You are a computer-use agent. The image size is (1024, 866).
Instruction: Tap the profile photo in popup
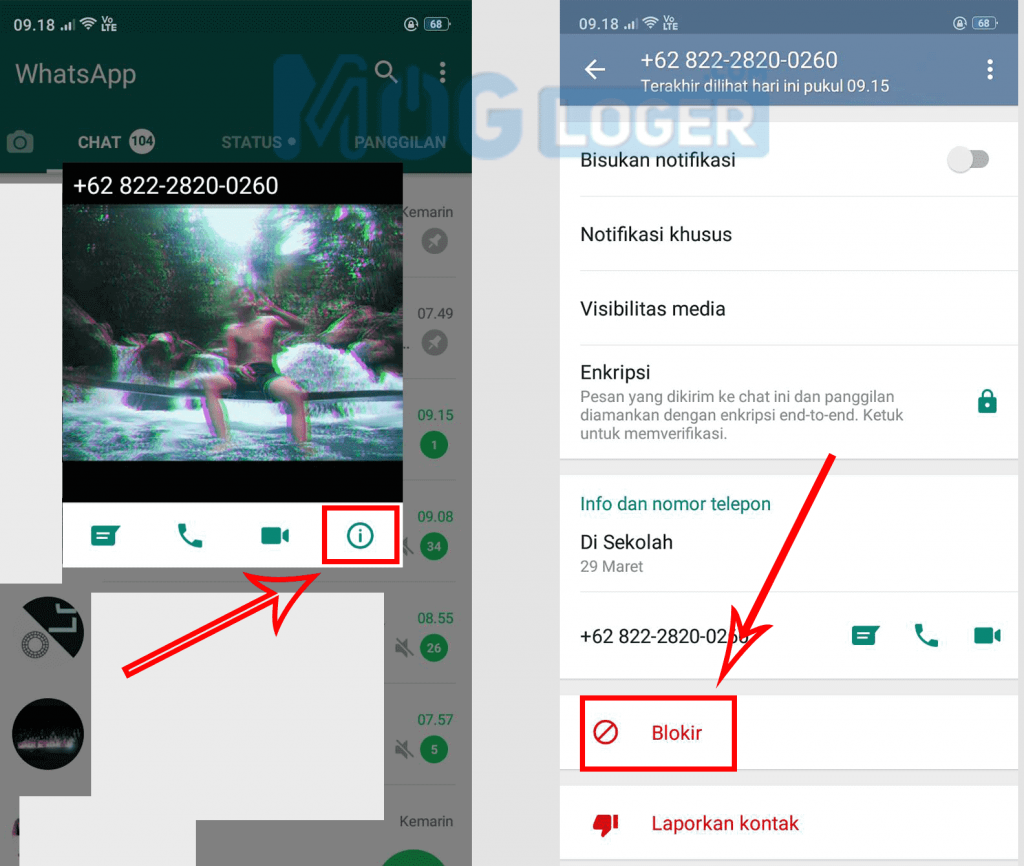[x=232, y=333]
